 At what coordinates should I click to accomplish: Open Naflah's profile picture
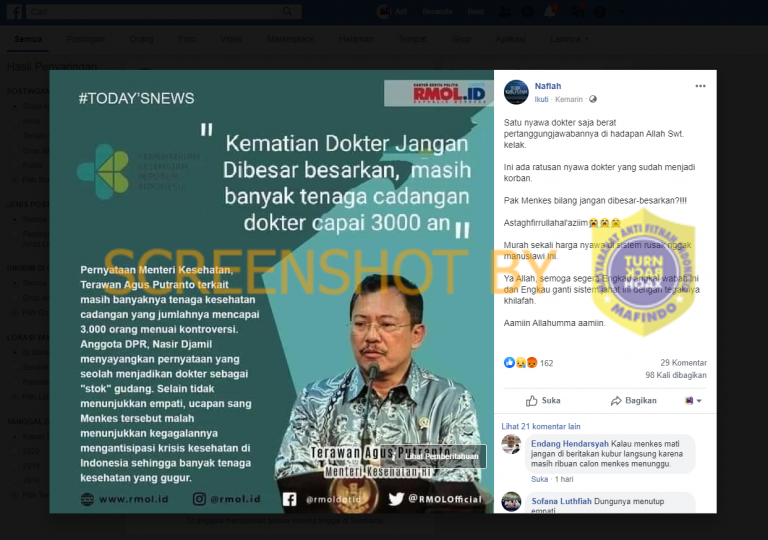(516, 92)
